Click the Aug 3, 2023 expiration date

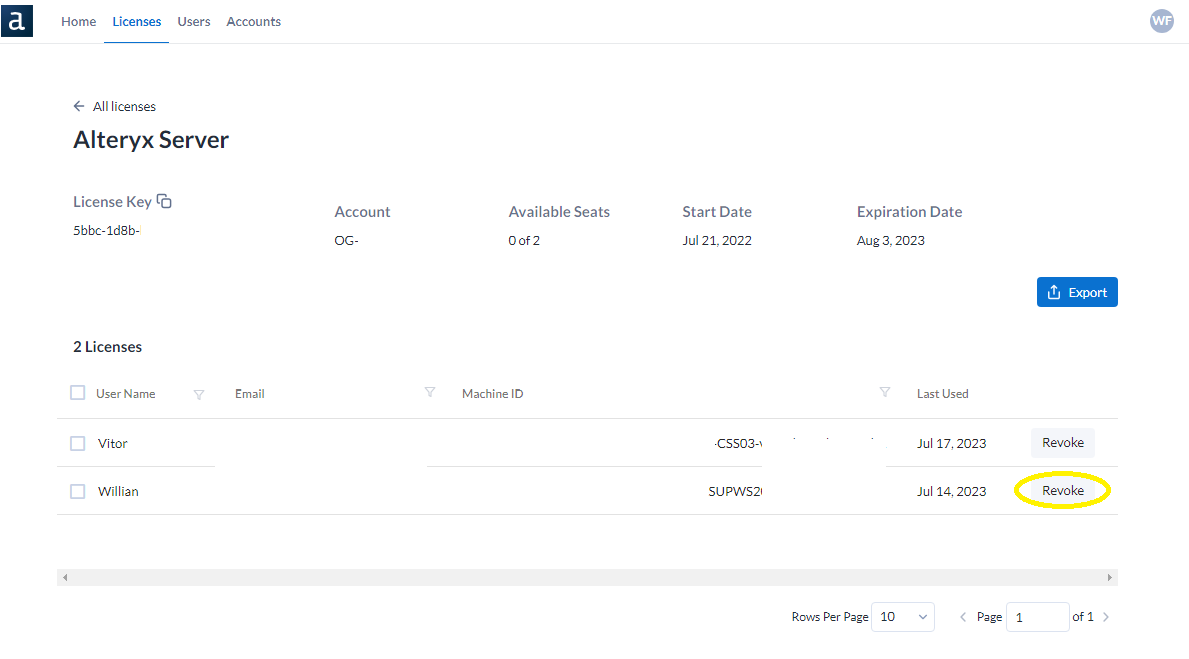[891, 240]
